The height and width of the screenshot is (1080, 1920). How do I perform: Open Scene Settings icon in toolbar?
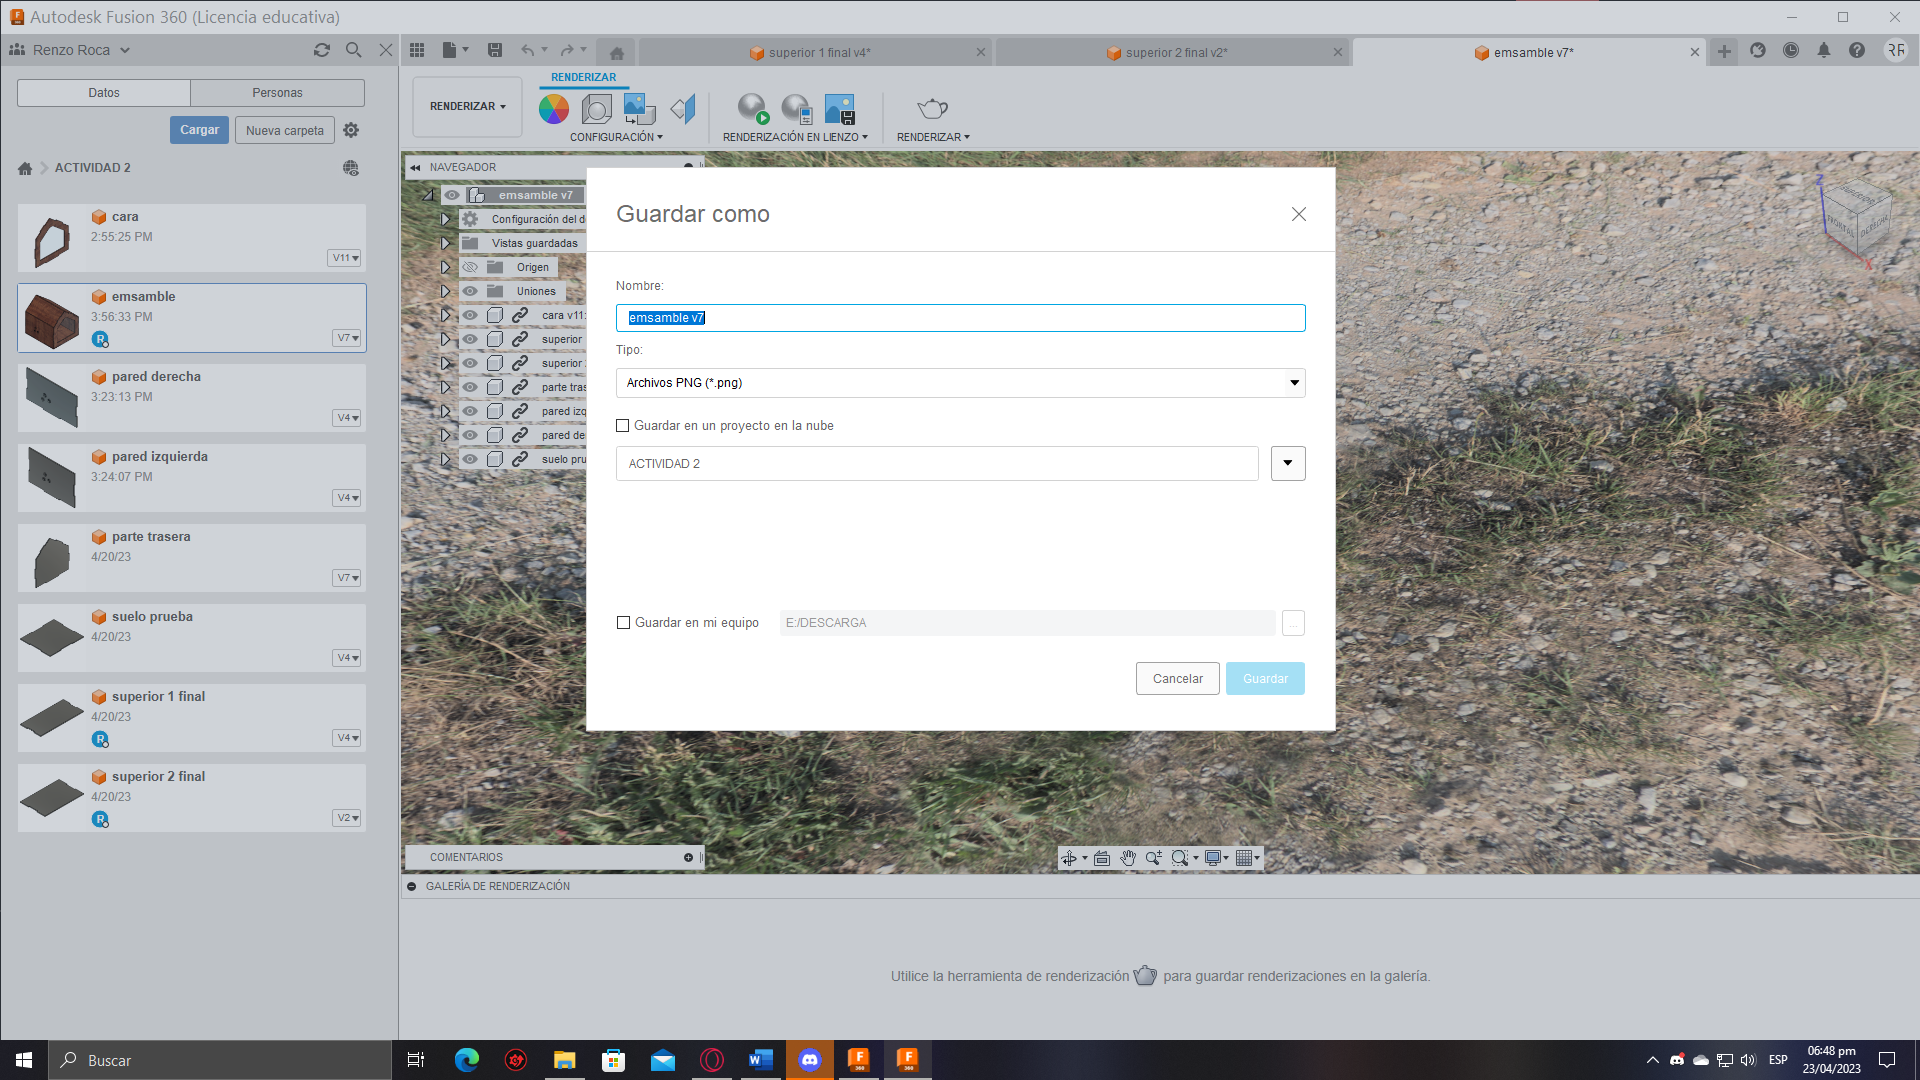[596, 109]
